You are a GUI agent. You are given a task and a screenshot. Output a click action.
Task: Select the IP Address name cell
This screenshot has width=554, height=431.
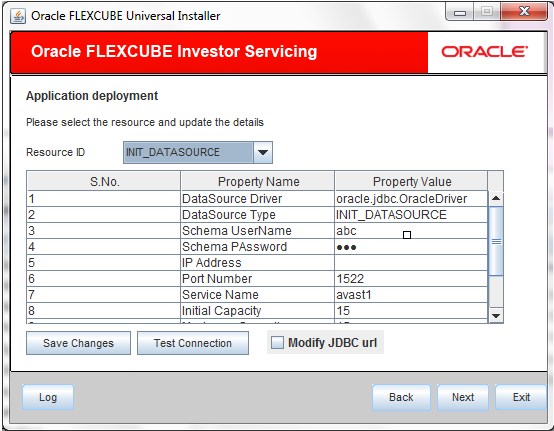tap(258, 263)
